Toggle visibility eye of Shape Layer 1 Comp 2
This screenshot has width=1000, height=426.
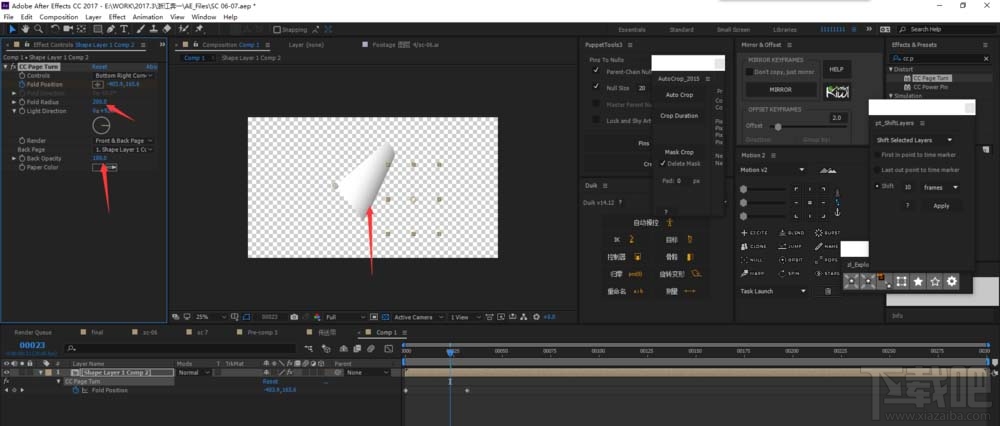pos(6,372)
